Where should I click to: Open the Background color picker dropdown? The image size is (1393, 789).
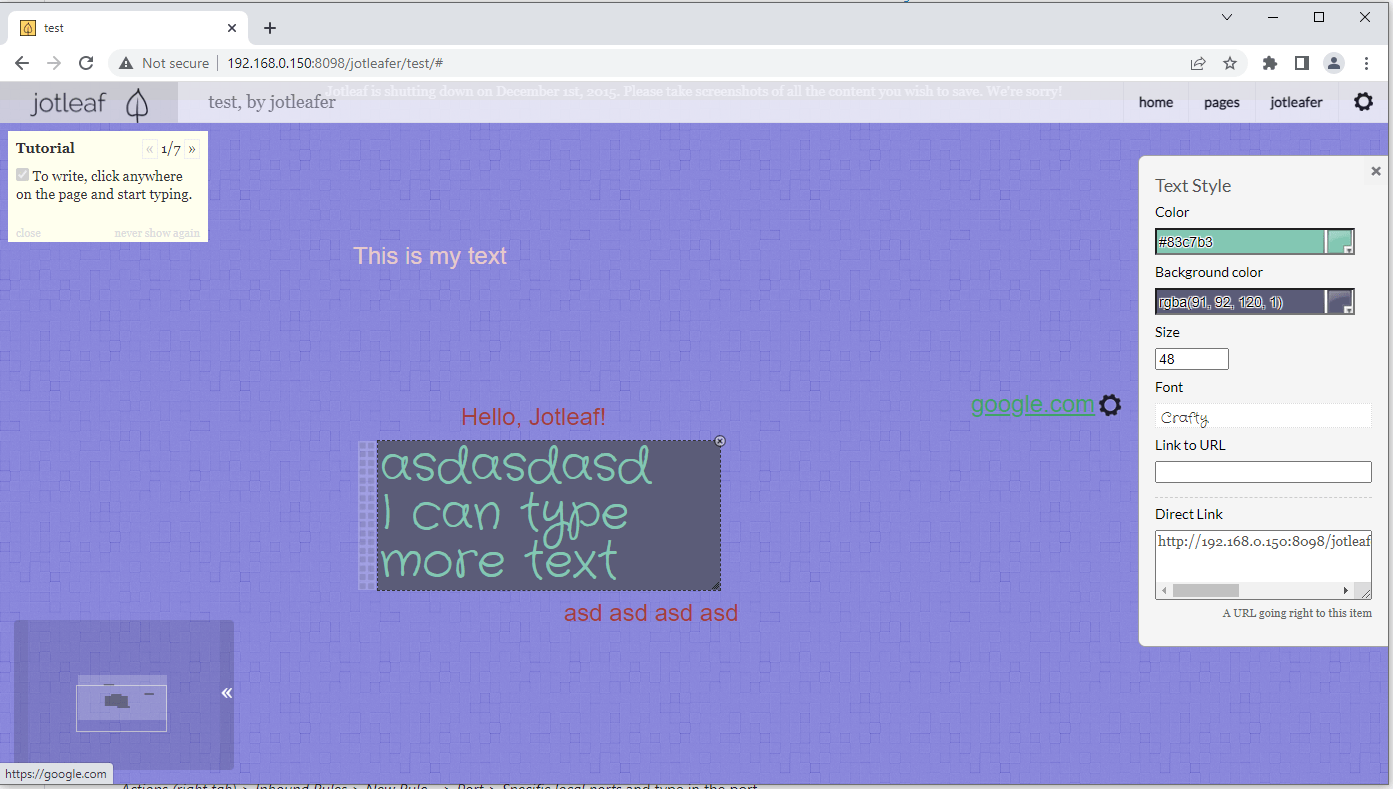coord(1340,301)
